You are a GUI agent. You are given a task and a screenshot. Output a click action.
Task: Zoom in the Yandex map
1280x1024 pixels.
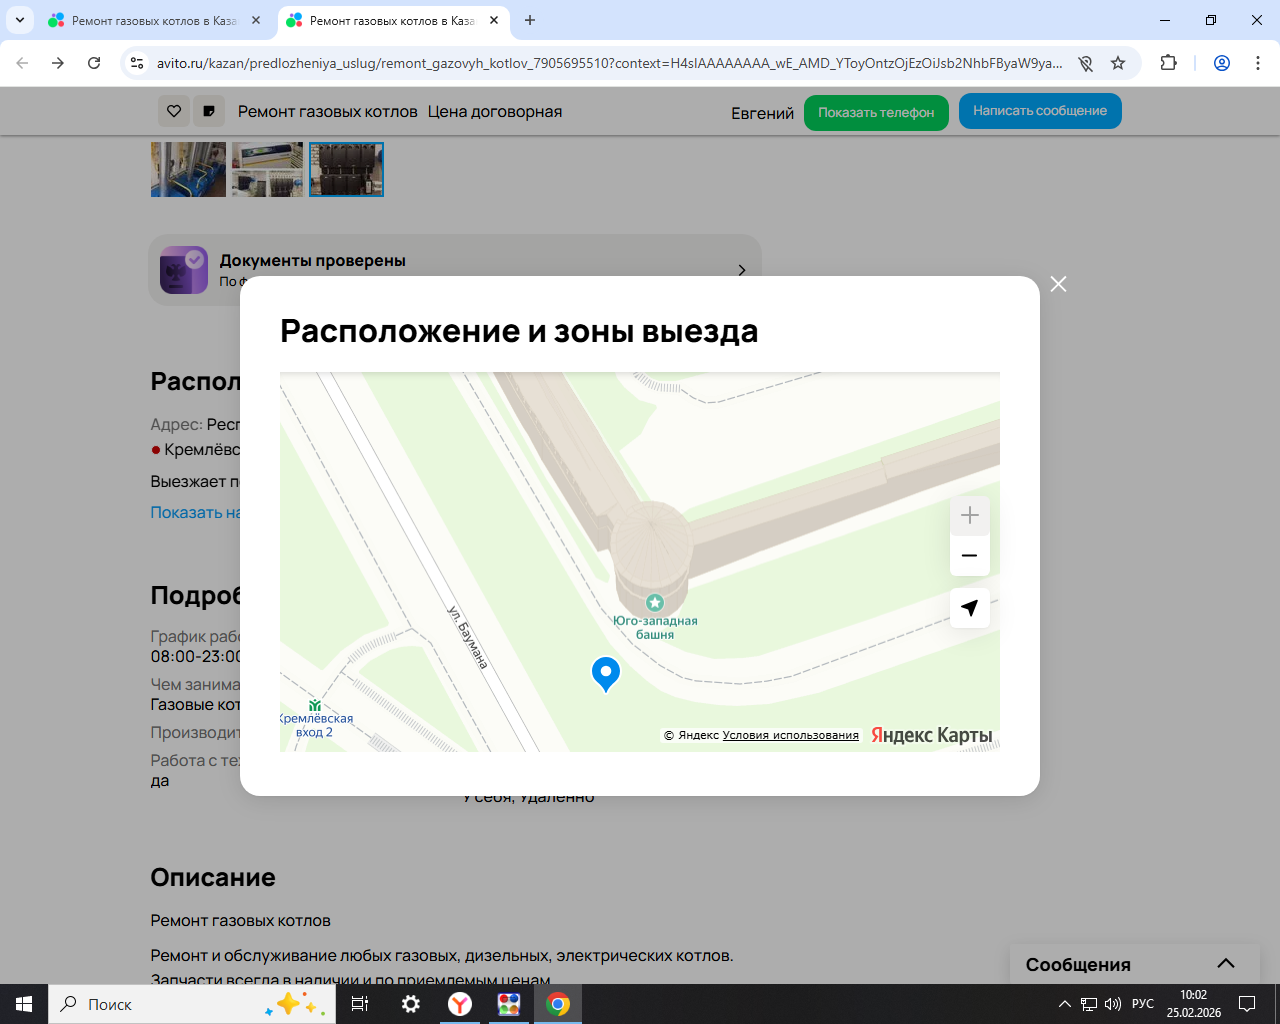tap(969, 516)
